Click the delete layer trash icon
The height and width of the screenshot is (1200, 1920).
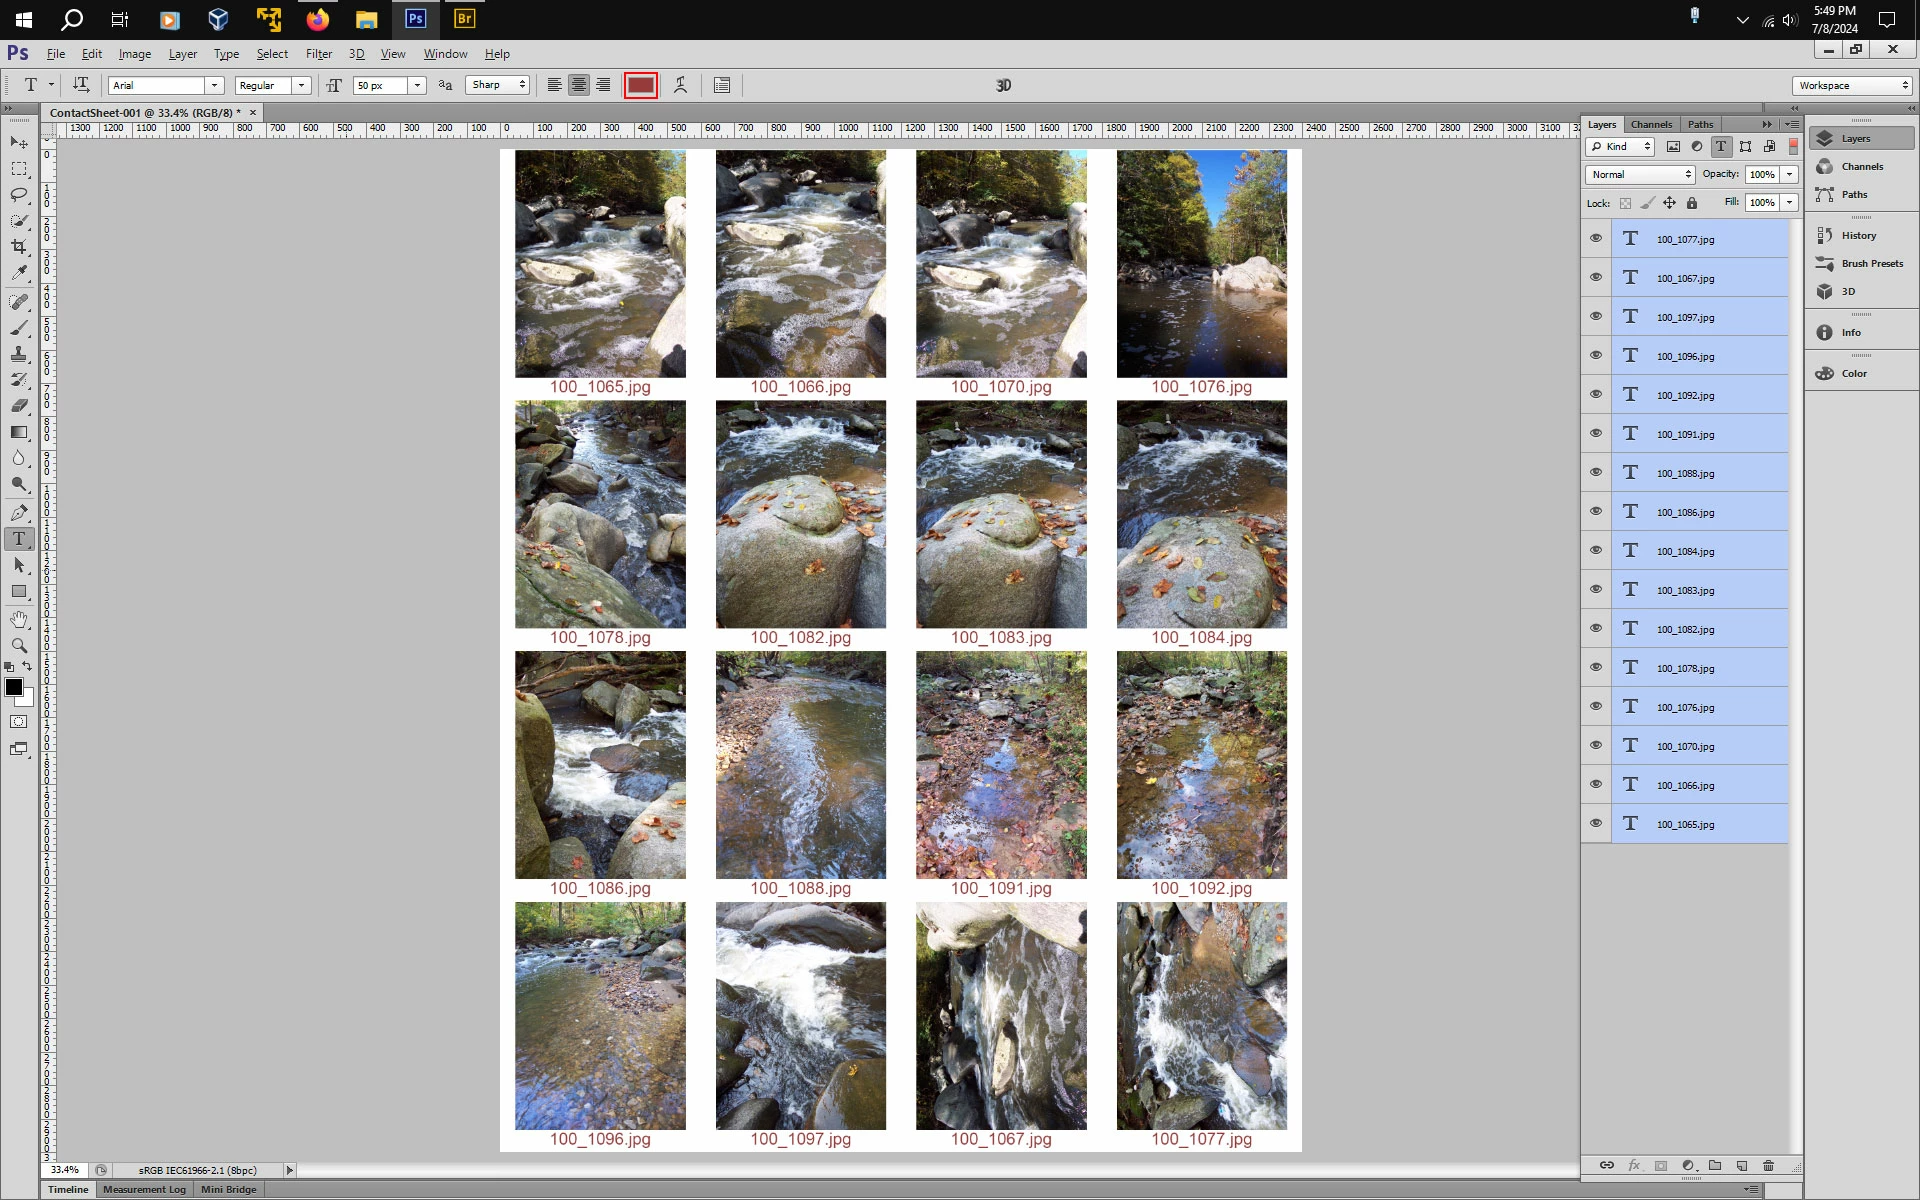1768,1165
